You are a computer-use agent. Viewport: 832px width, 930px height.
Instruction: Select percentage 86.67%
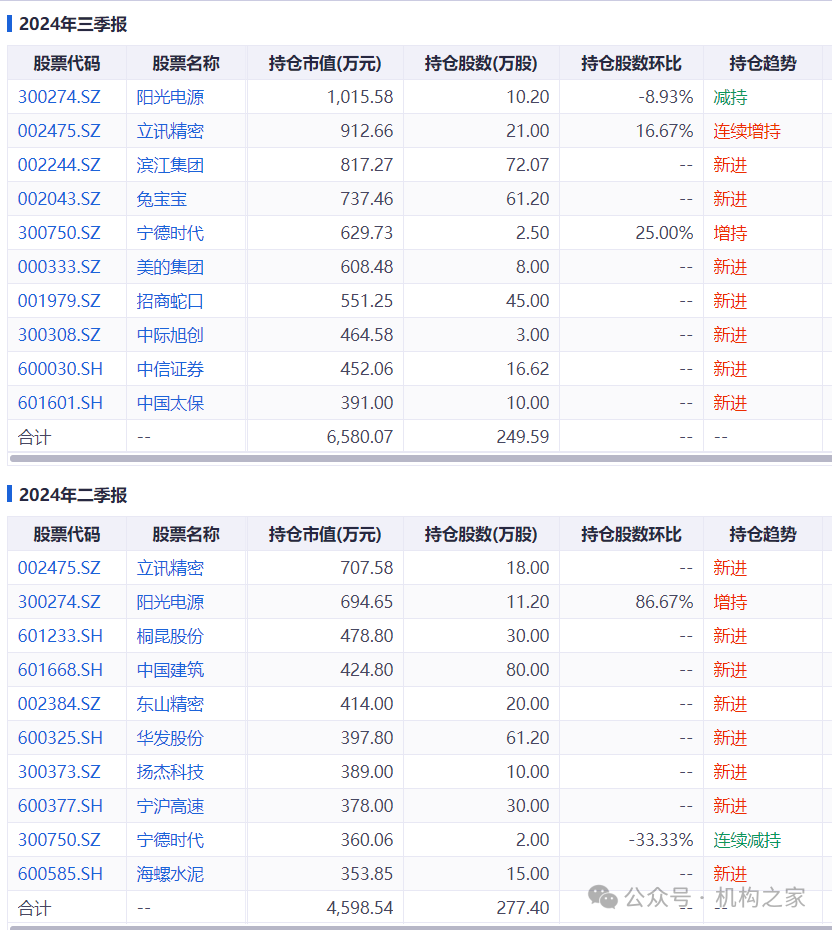point(664,602)
